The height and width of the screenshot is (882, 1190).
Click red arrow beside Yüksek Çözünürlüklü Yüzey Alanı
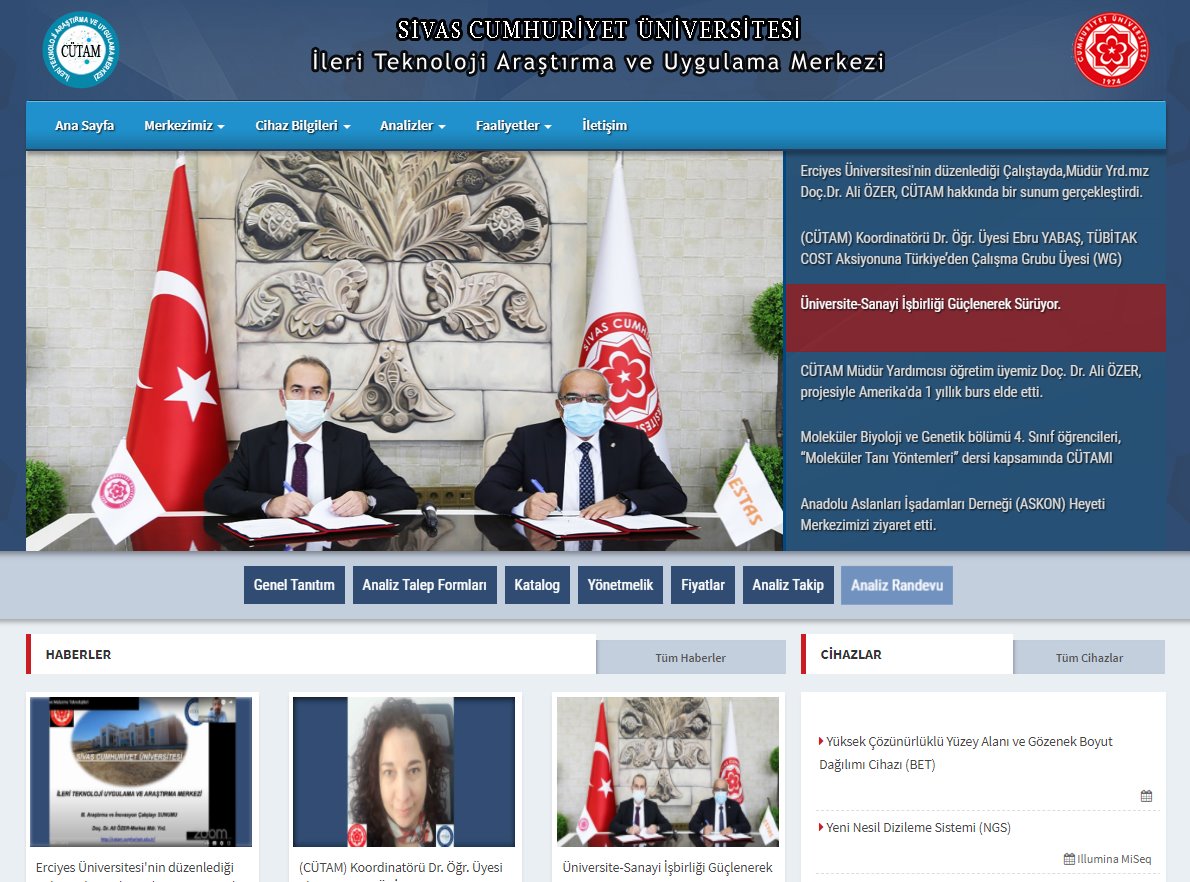[x=821, y=741]
